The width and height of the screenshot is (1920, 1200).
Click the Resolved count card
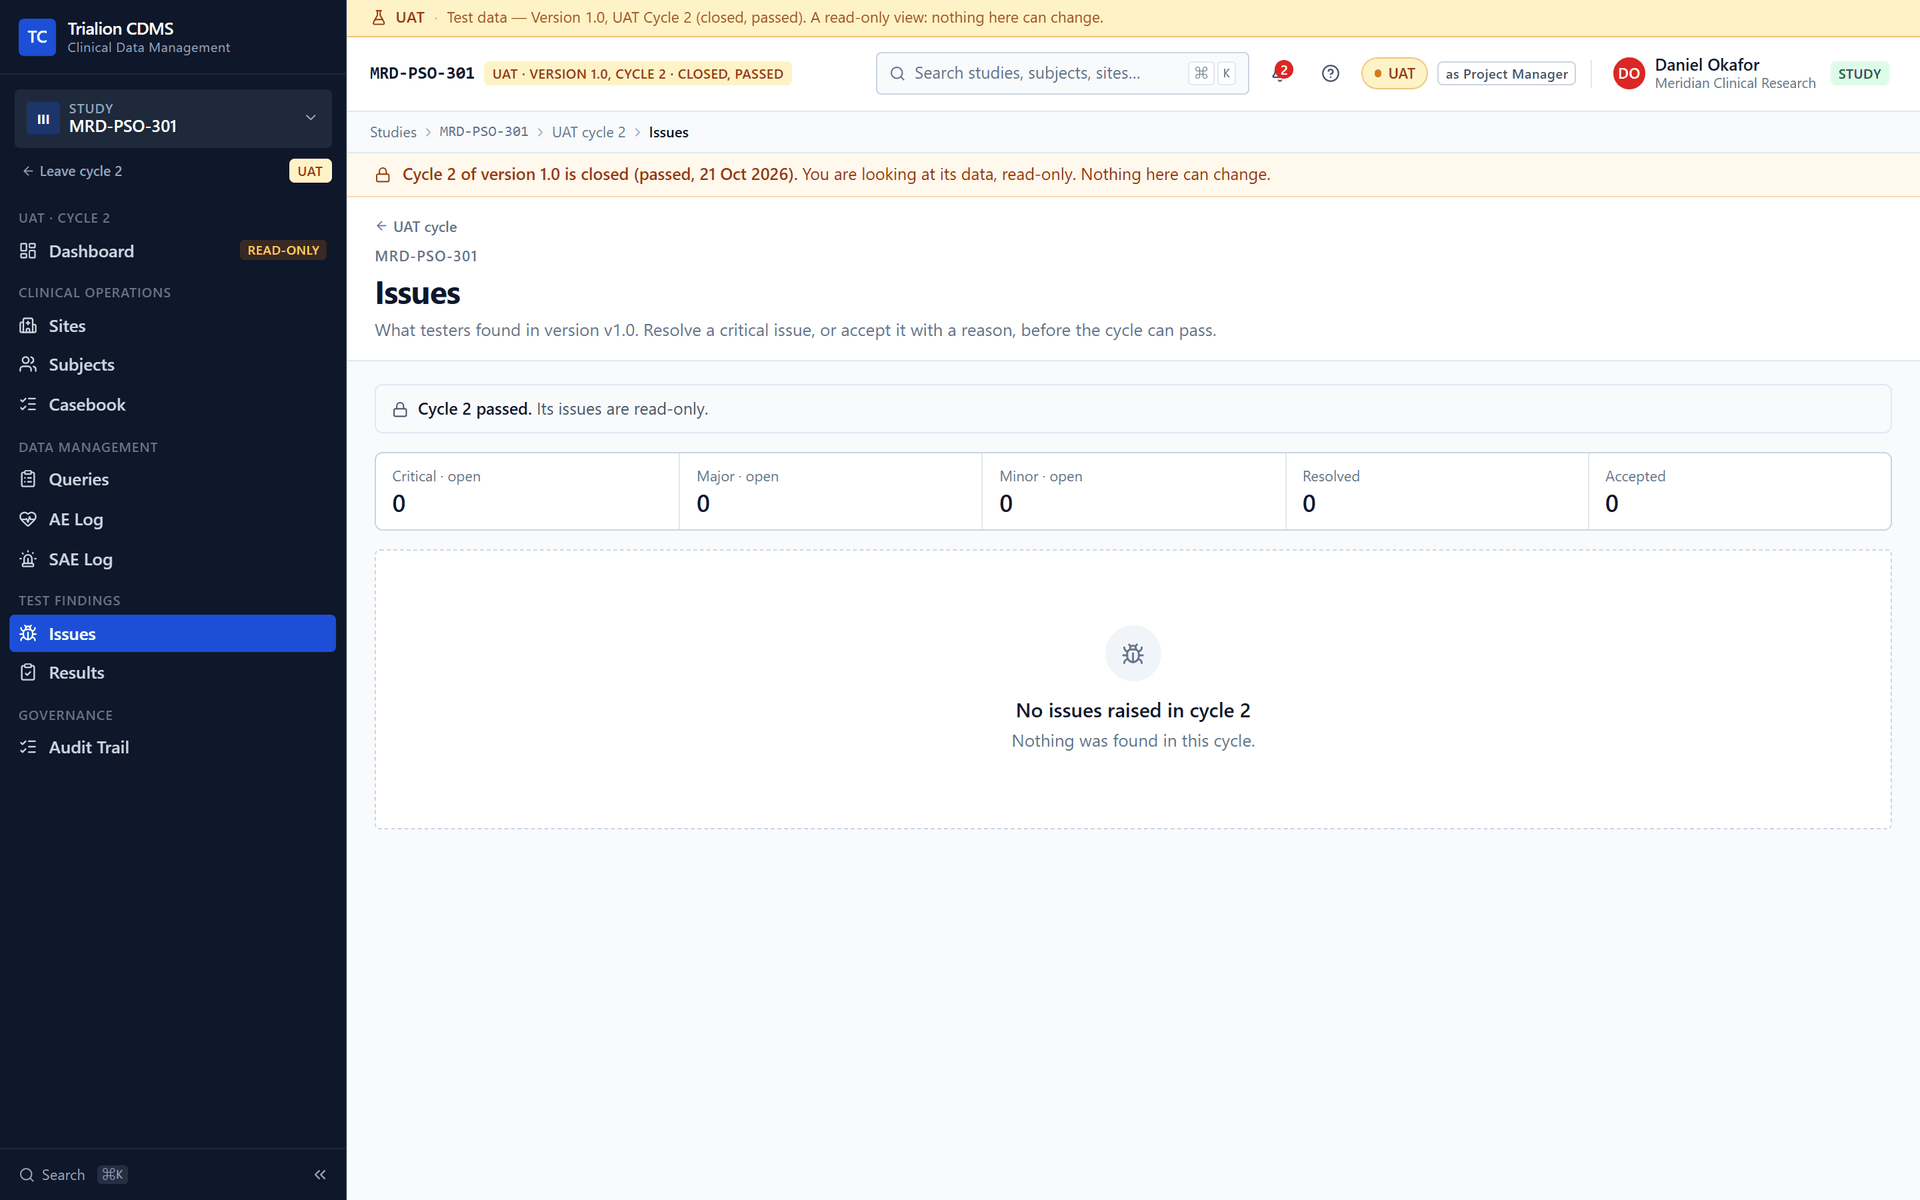[1437, 491]
